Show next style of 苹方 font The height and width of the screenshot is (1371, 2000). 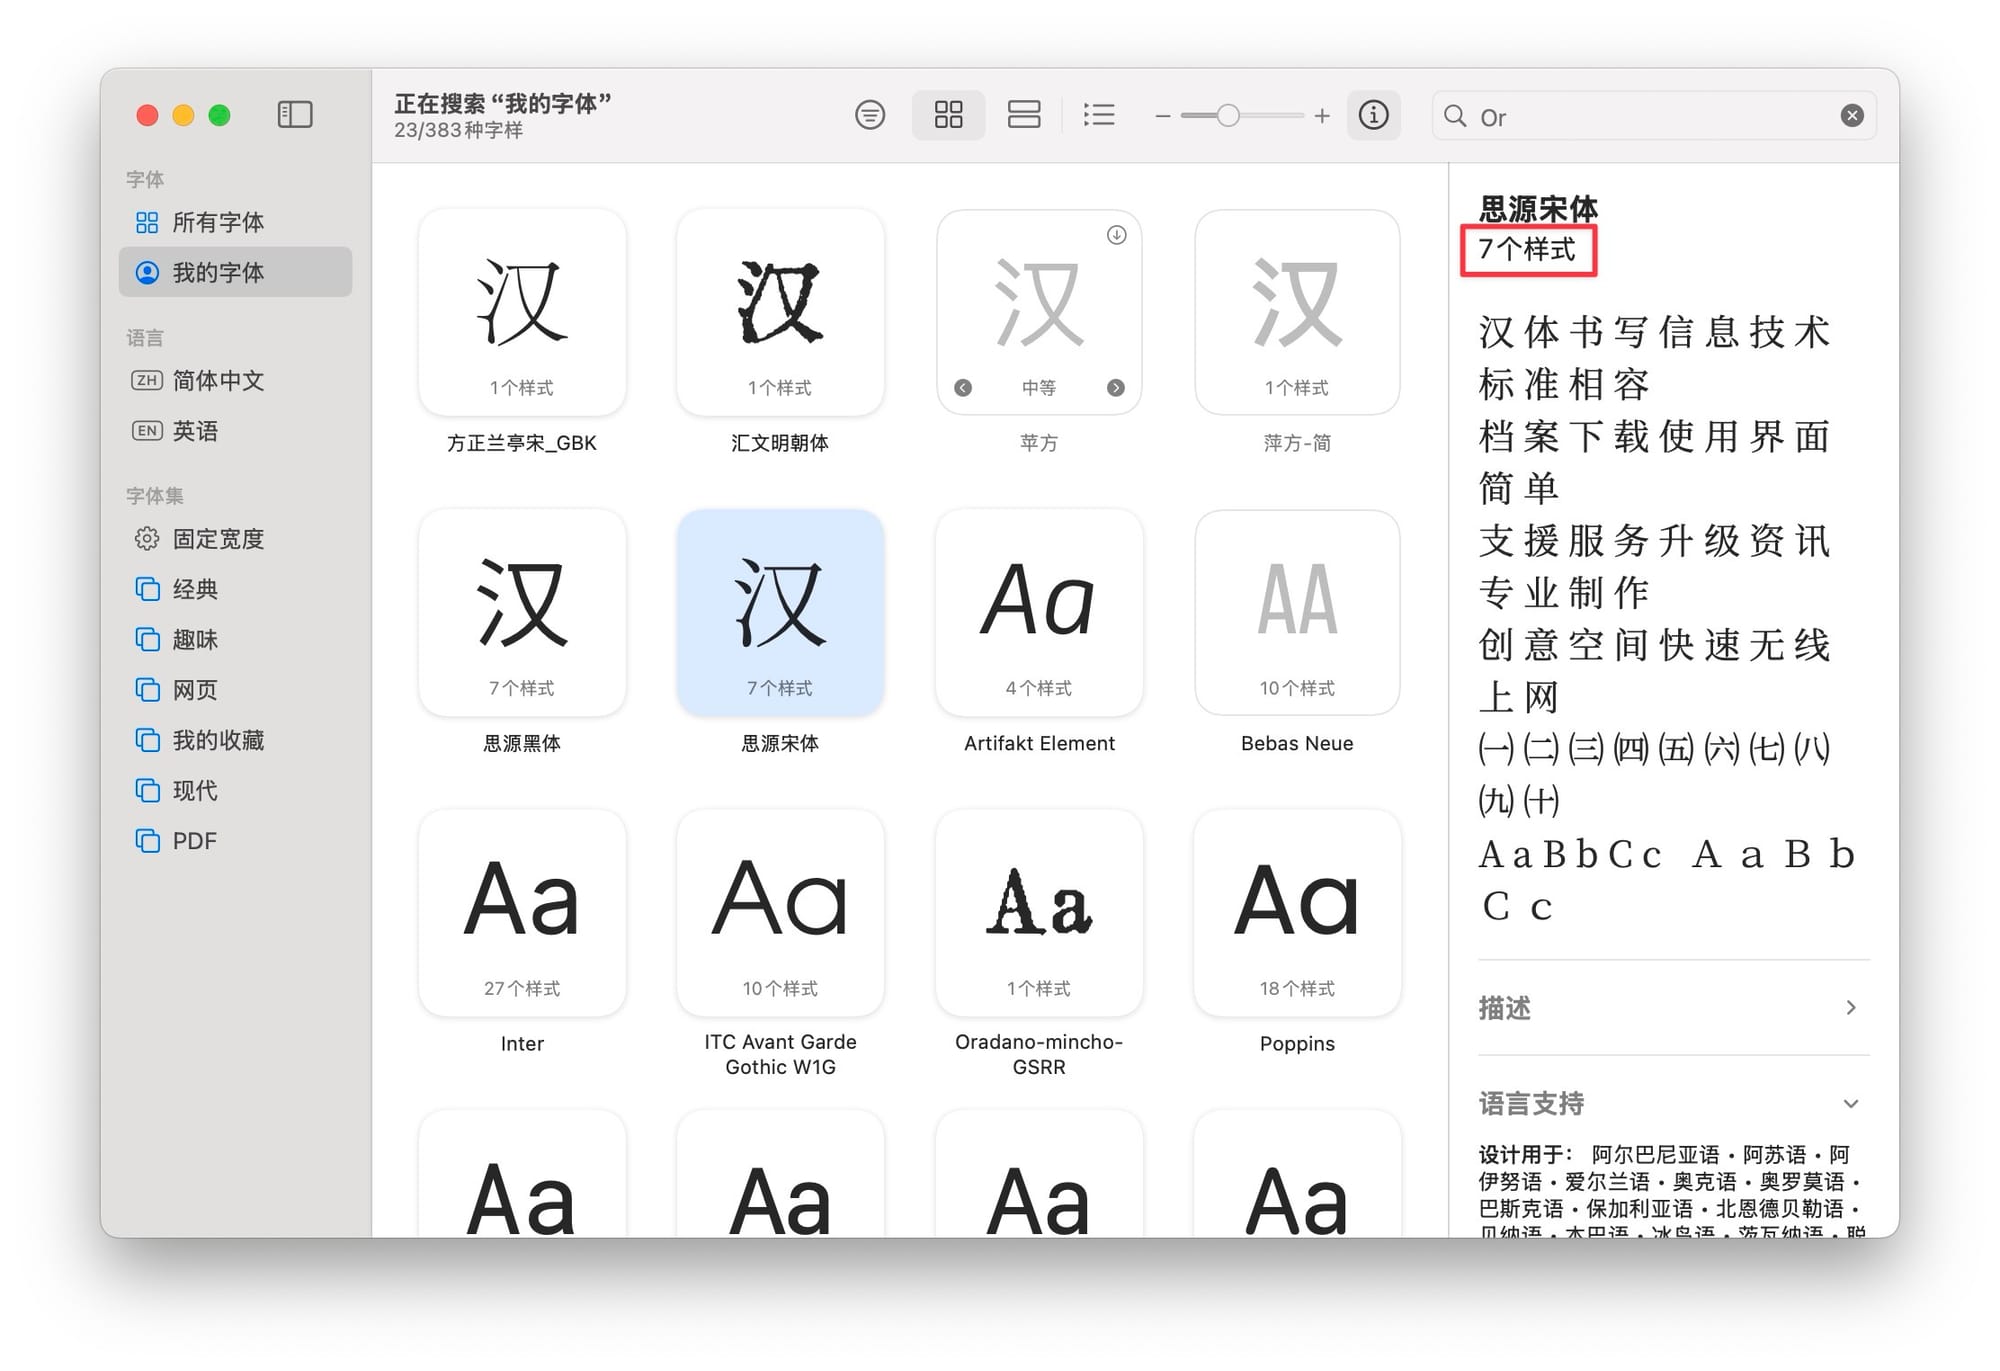[1116, 388]
